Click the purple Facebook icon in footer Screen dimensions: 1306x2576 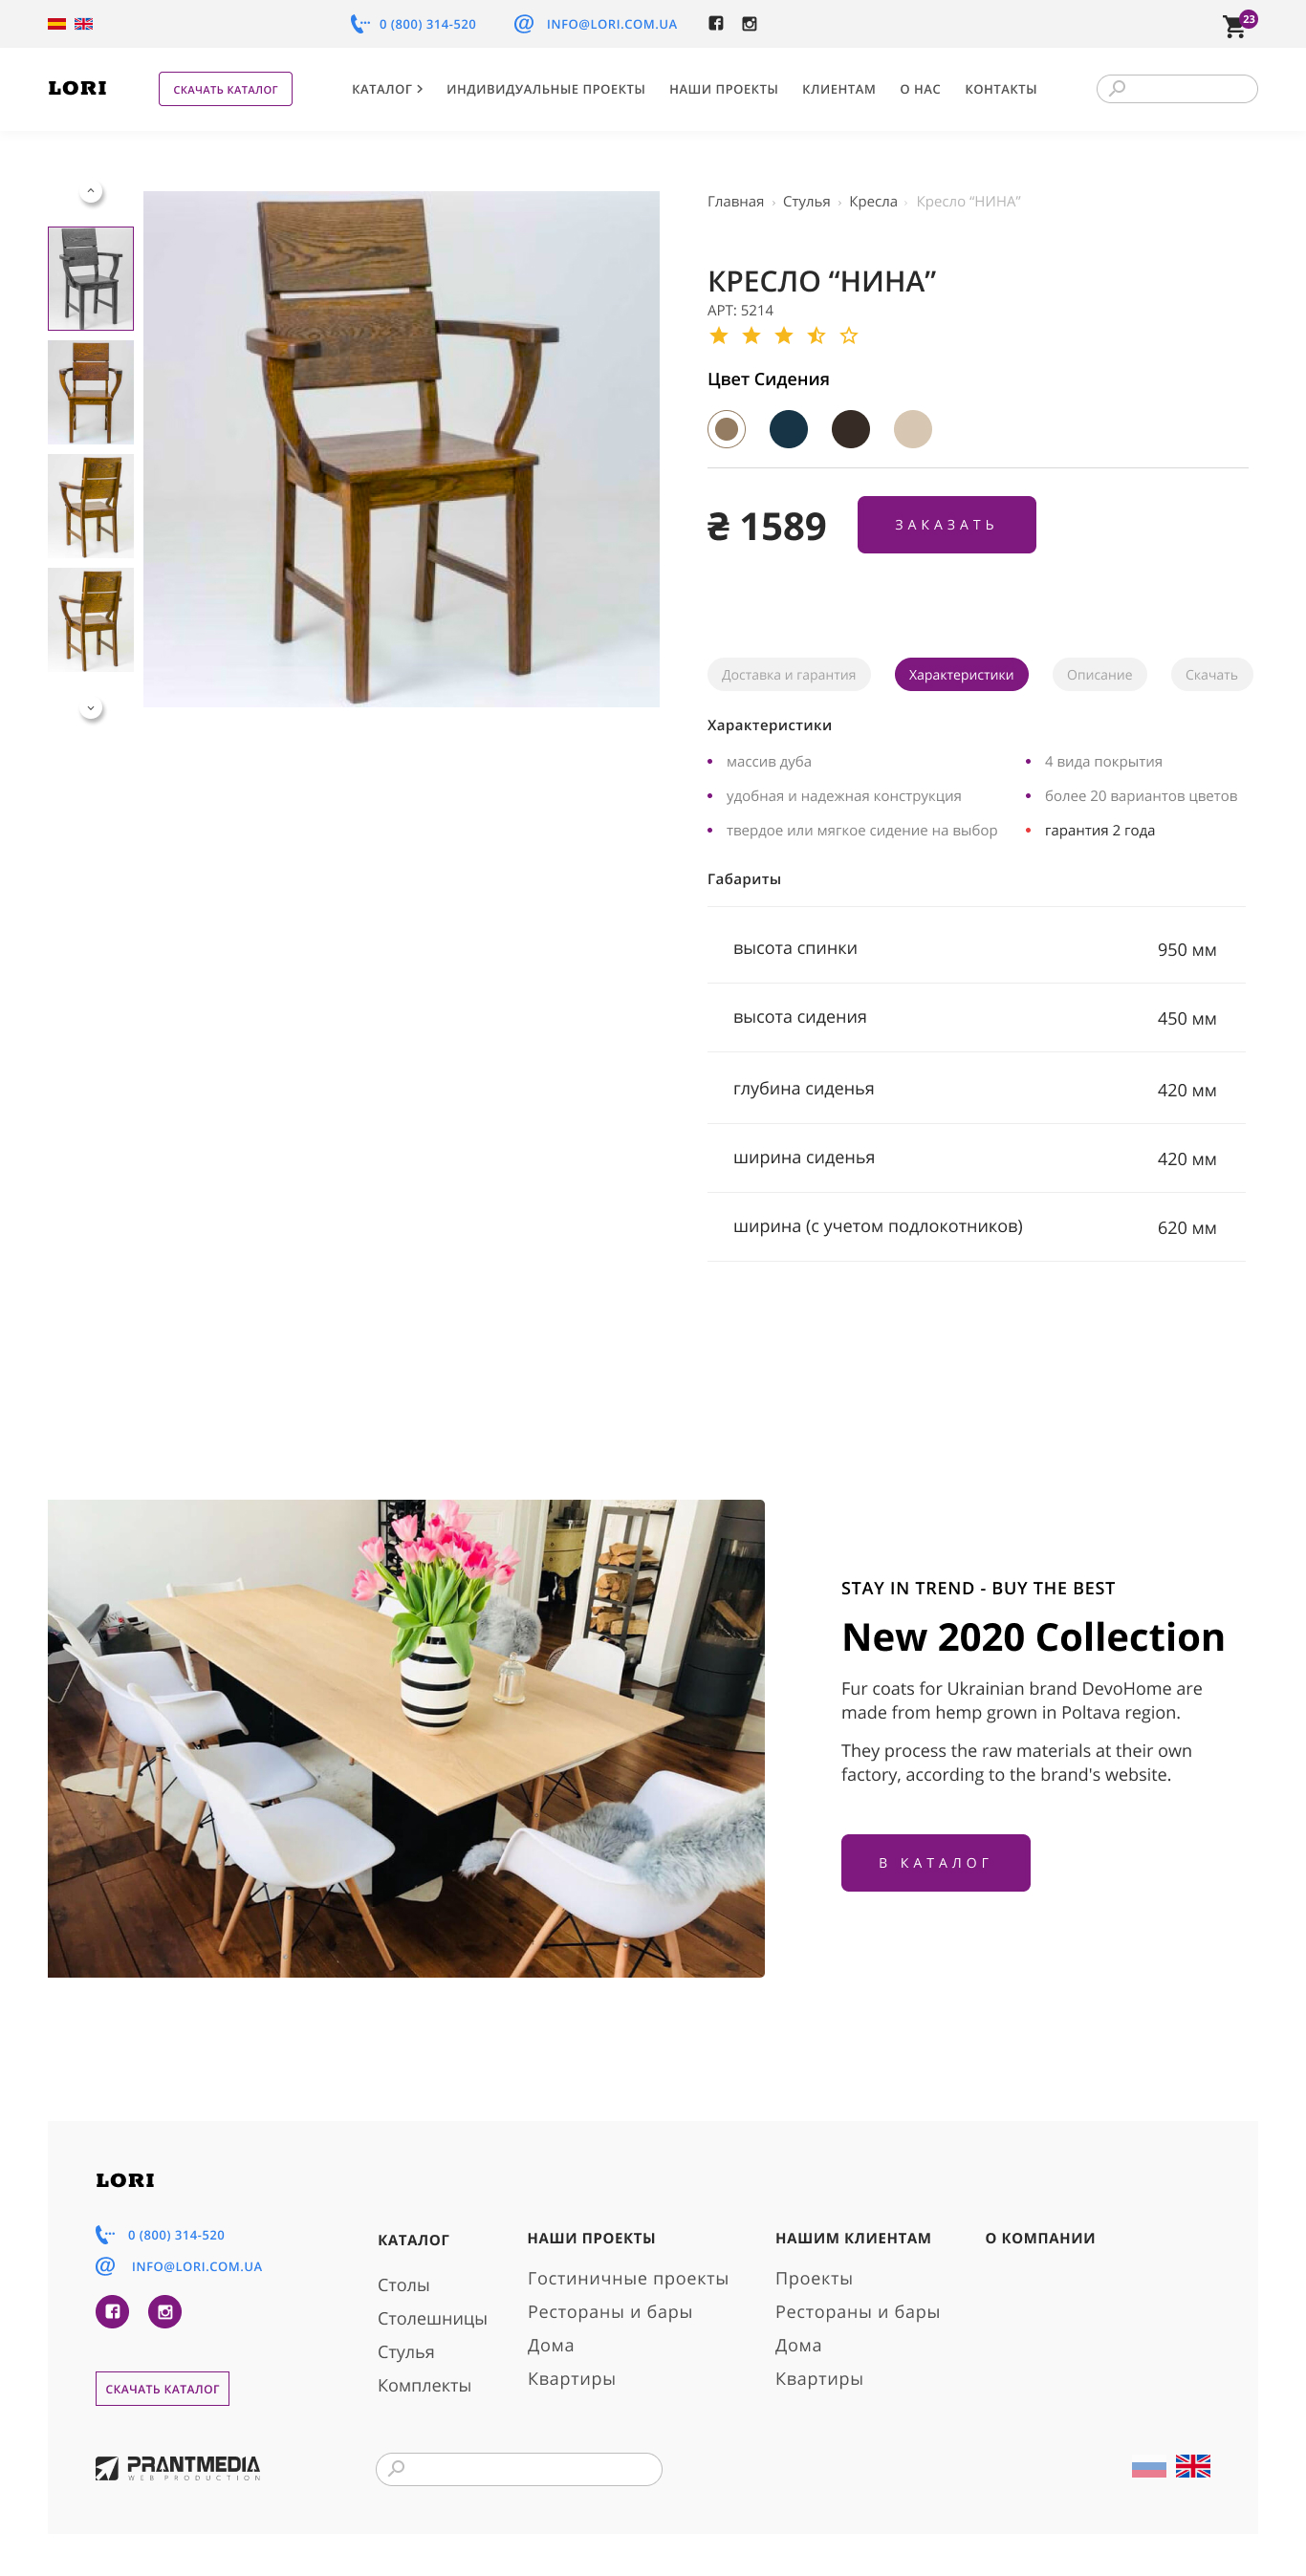112,2311
